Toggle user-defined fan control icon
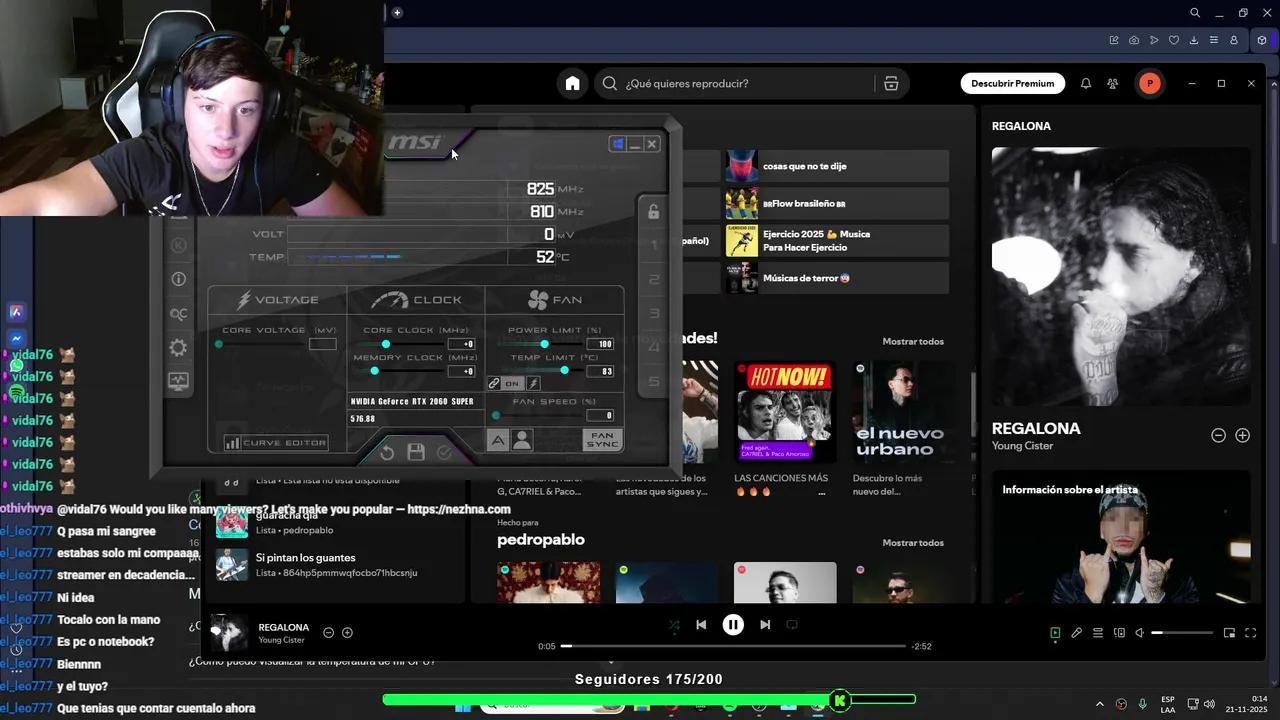 click(521, 440)
